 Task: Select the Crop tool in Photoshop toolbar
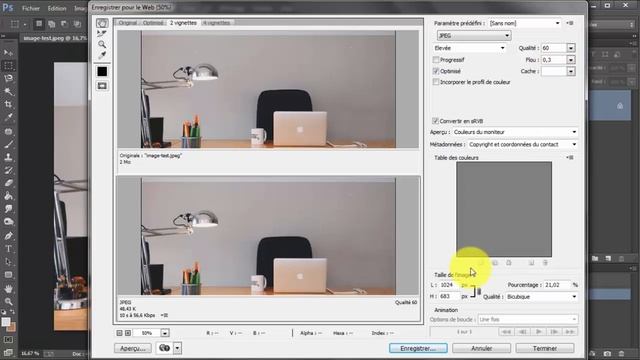point(9,104)
